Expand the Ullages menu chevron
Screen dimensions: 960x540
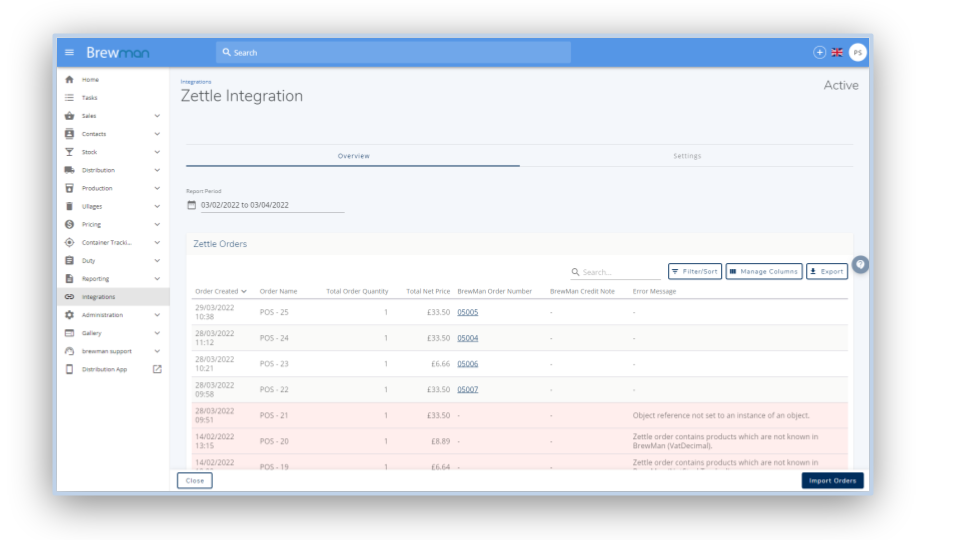pyautogui.click(x=157, y=206)
